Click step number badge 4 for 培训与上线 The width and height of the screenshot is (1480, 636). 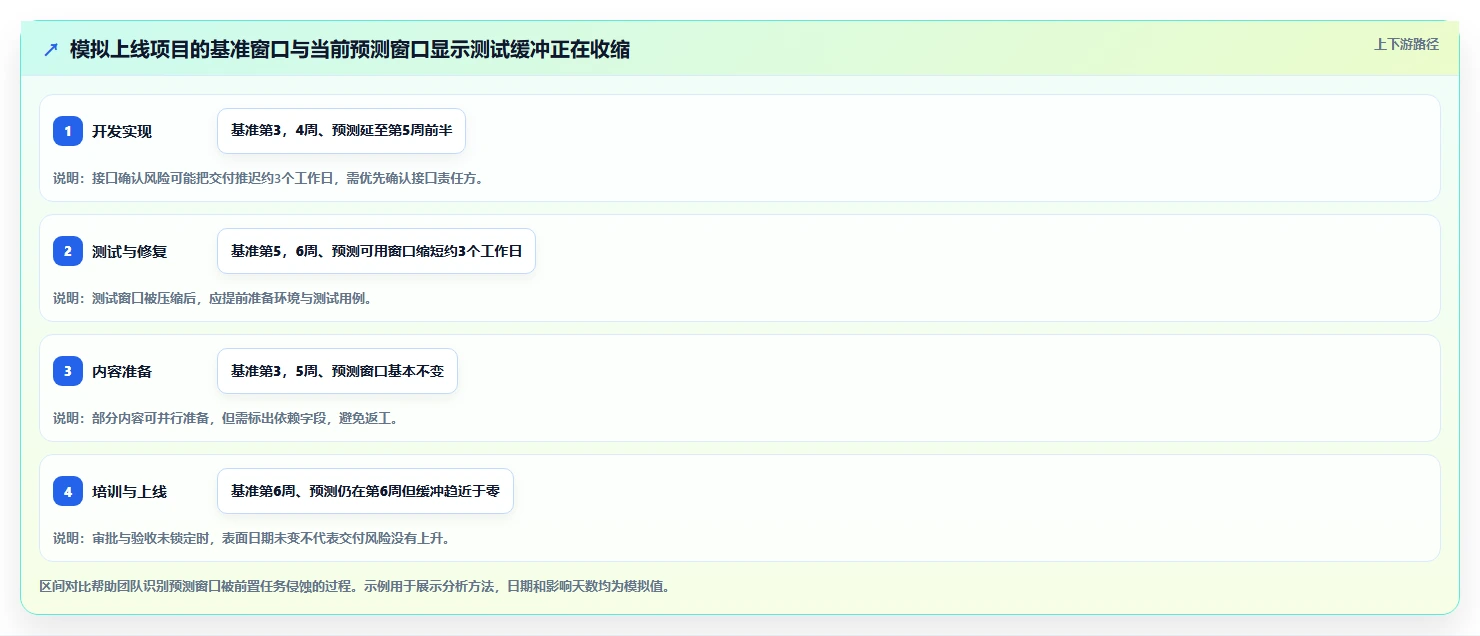68,491
